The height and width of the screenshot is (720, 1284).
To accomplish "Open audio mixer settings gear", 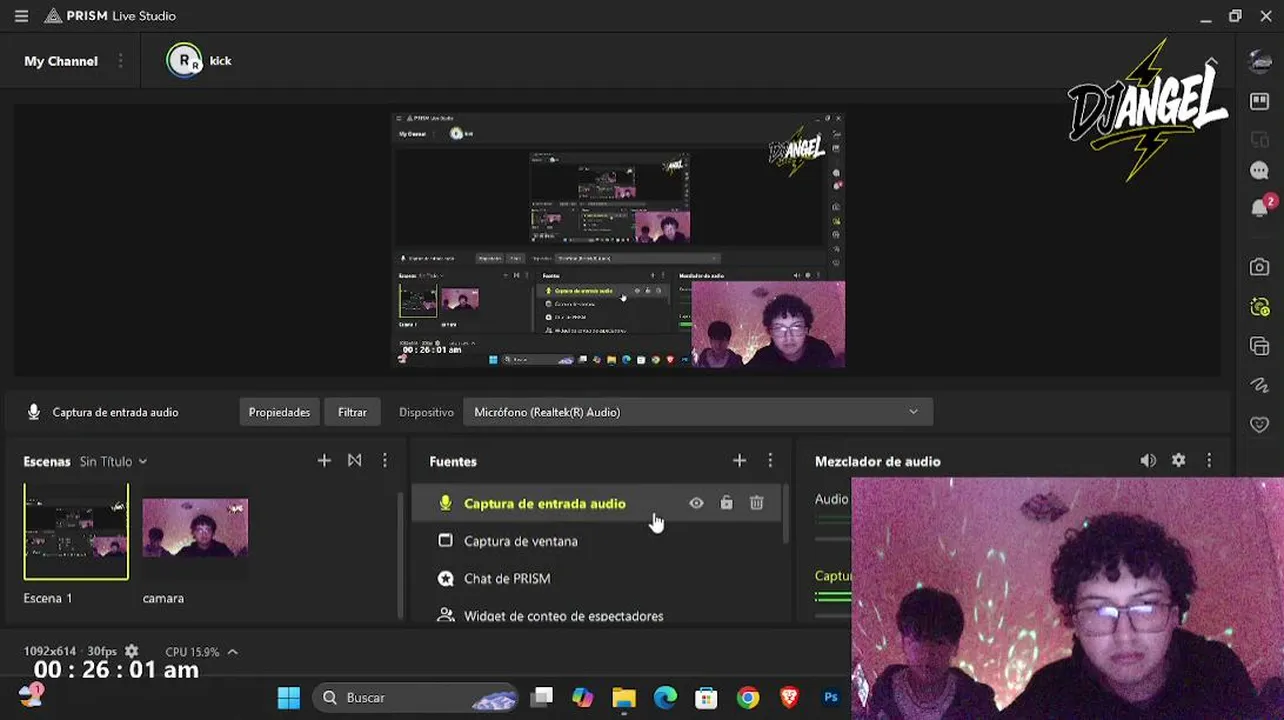I will click(1178, 460).
